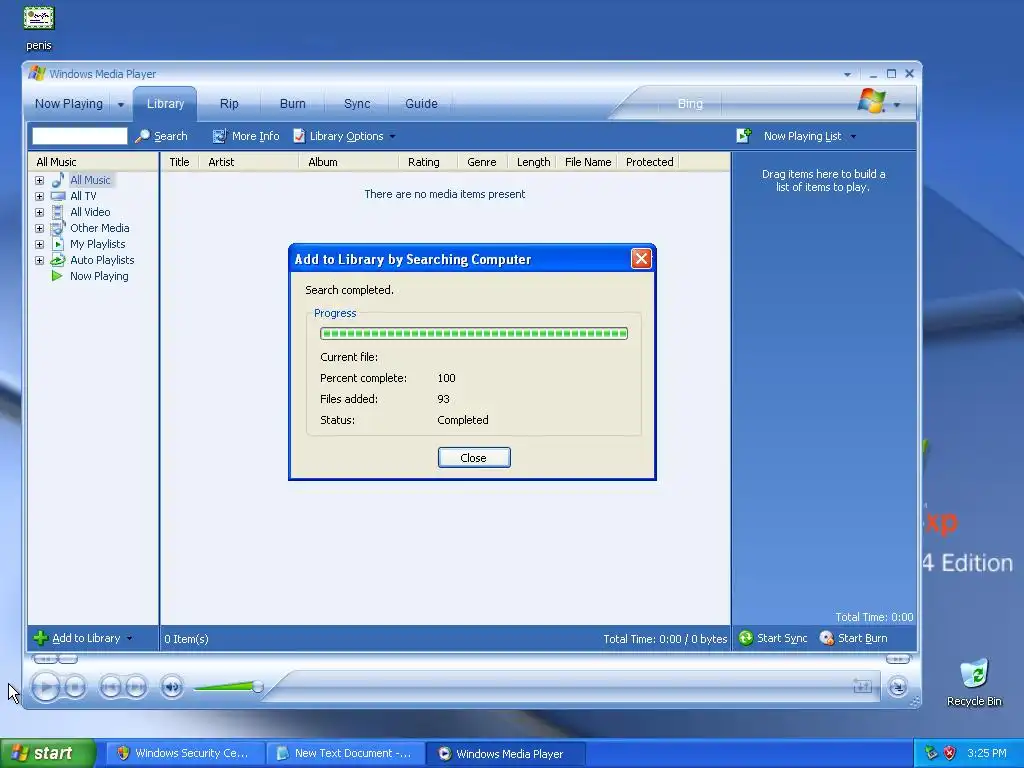Sort by the Protected column header

click(x=648, y=162)
